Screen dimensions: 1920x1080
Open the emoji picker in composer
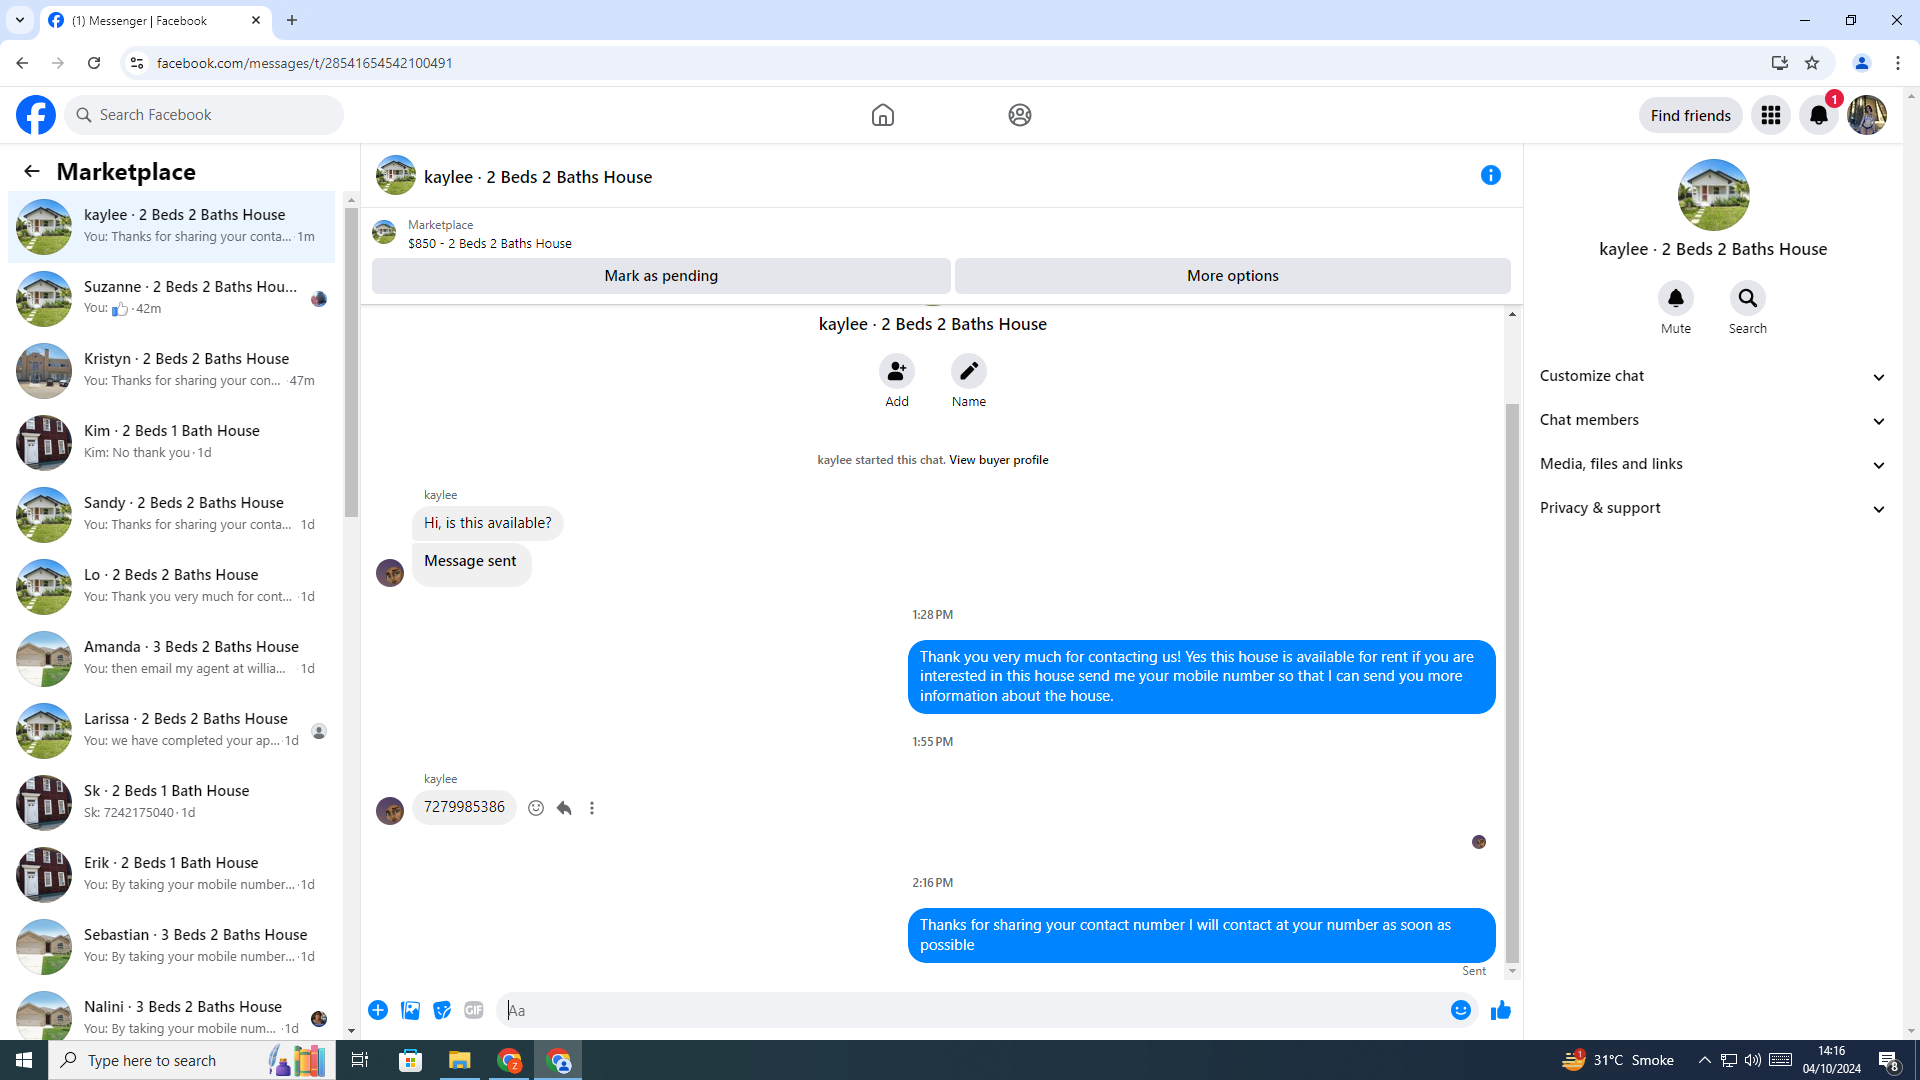[1461, 1010]
